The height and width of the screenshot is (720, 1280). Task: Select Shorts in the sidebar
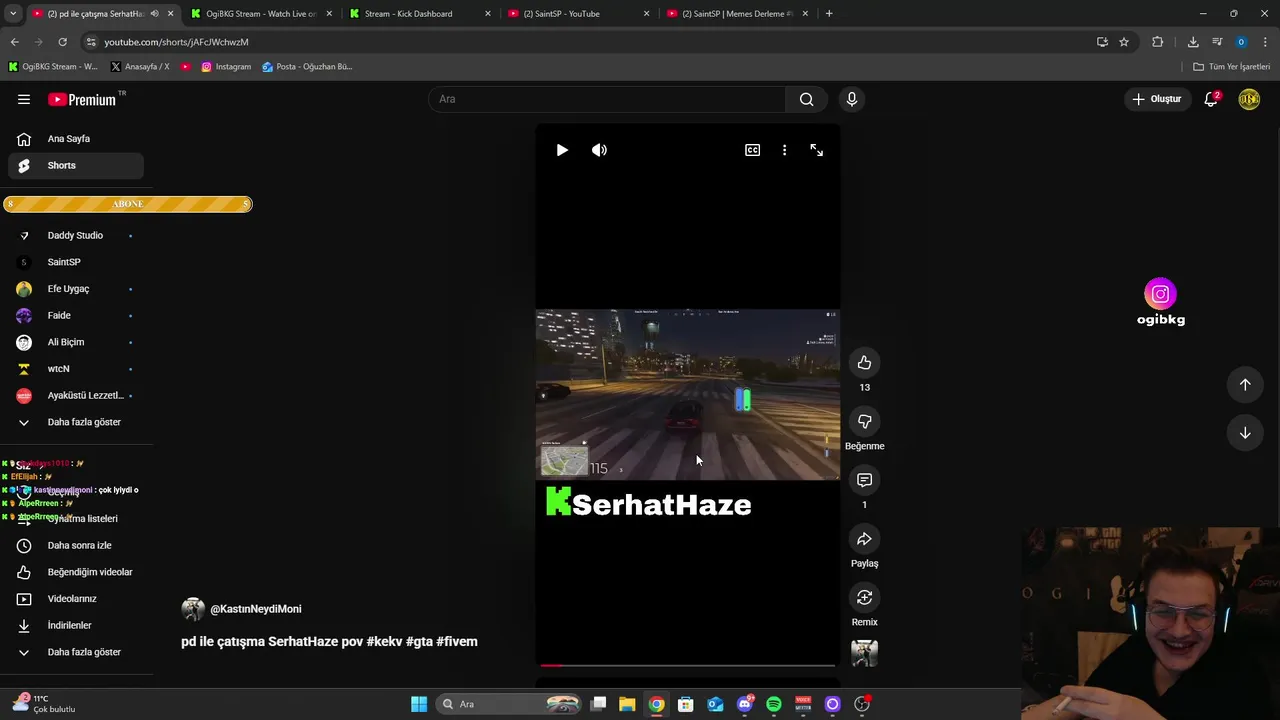76,165
